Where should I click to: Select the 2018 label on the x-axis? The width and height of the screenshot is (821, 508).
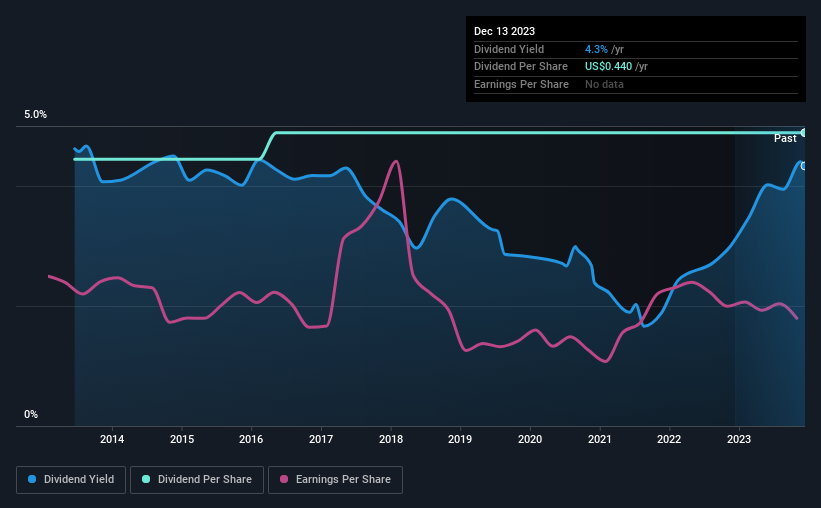pyautogui.click(x=391, y=439)
